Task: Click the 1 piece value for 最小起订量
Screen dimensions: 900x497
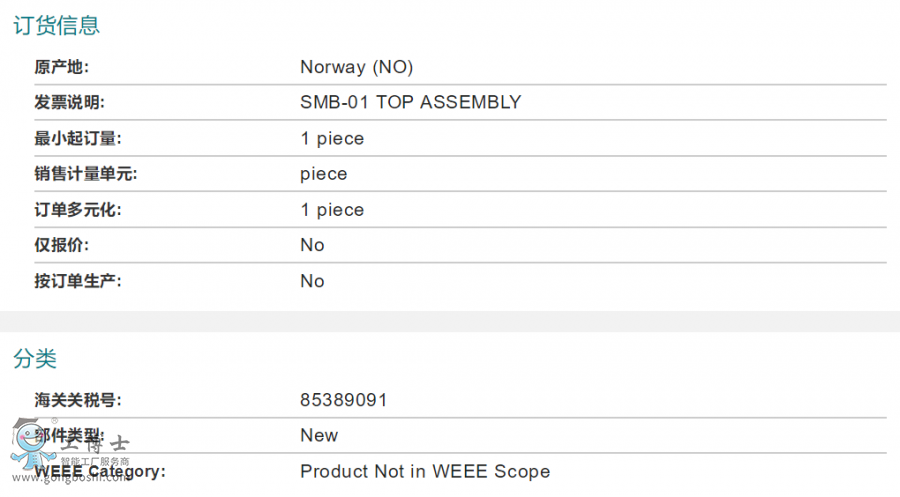Action: point(332,138)
